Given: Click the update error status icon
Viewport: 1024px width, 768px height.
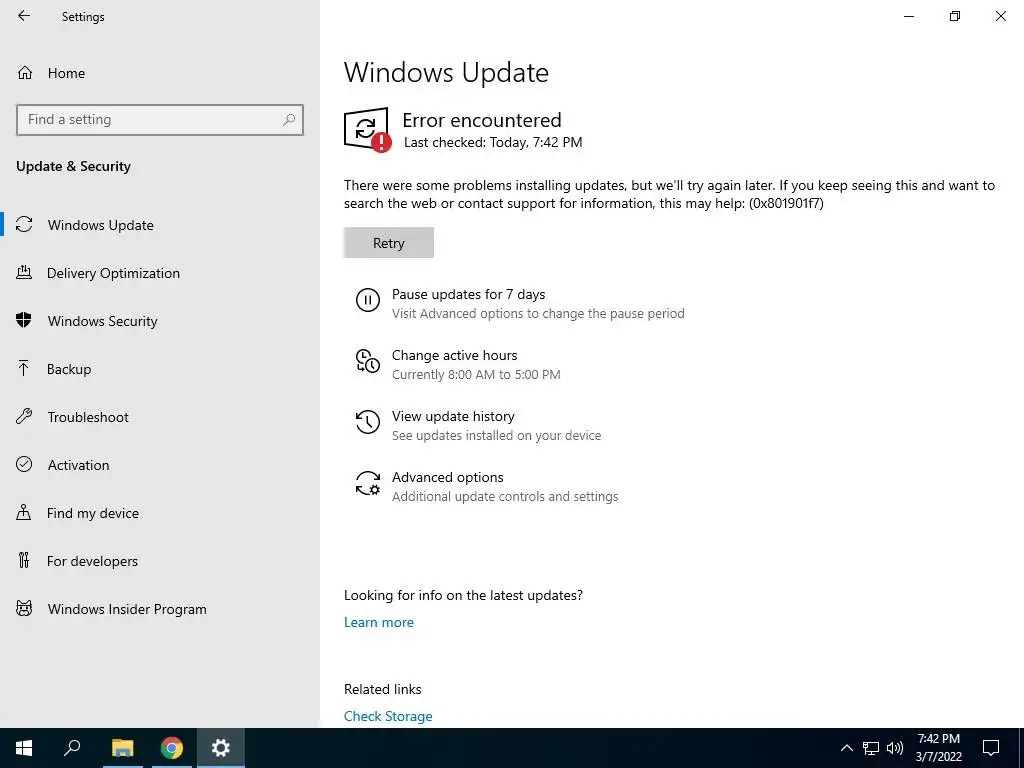Looking at the screenshot, I should (368, 129).
